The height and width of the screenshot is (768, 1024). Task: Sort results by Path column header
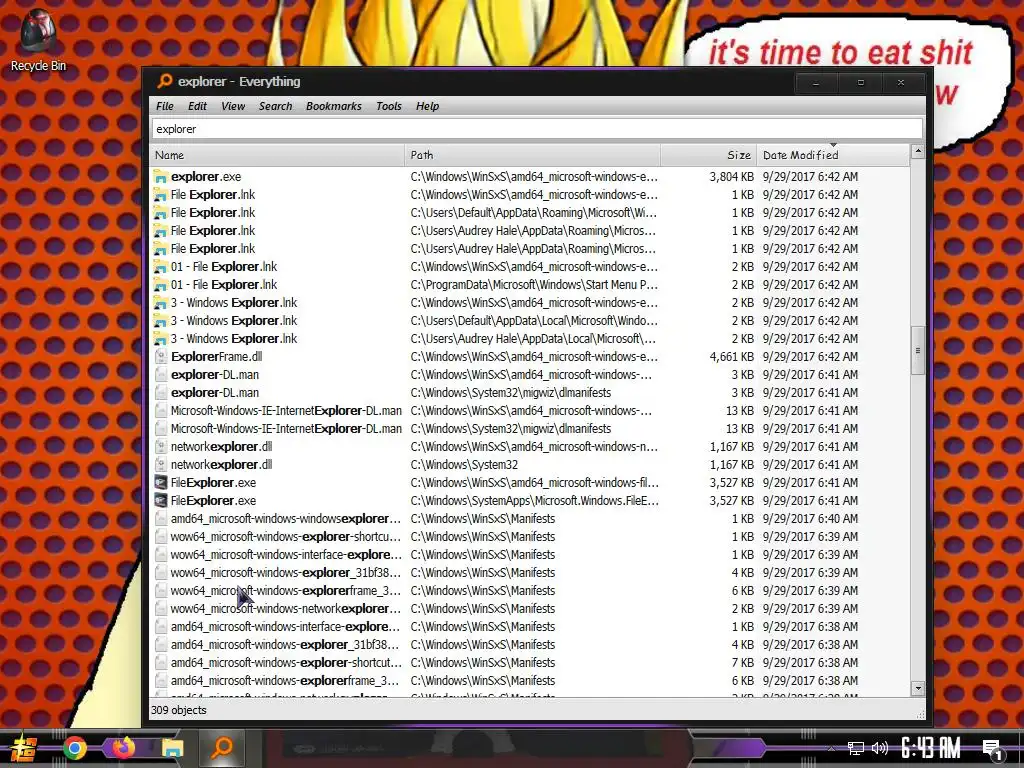[532, 155]
